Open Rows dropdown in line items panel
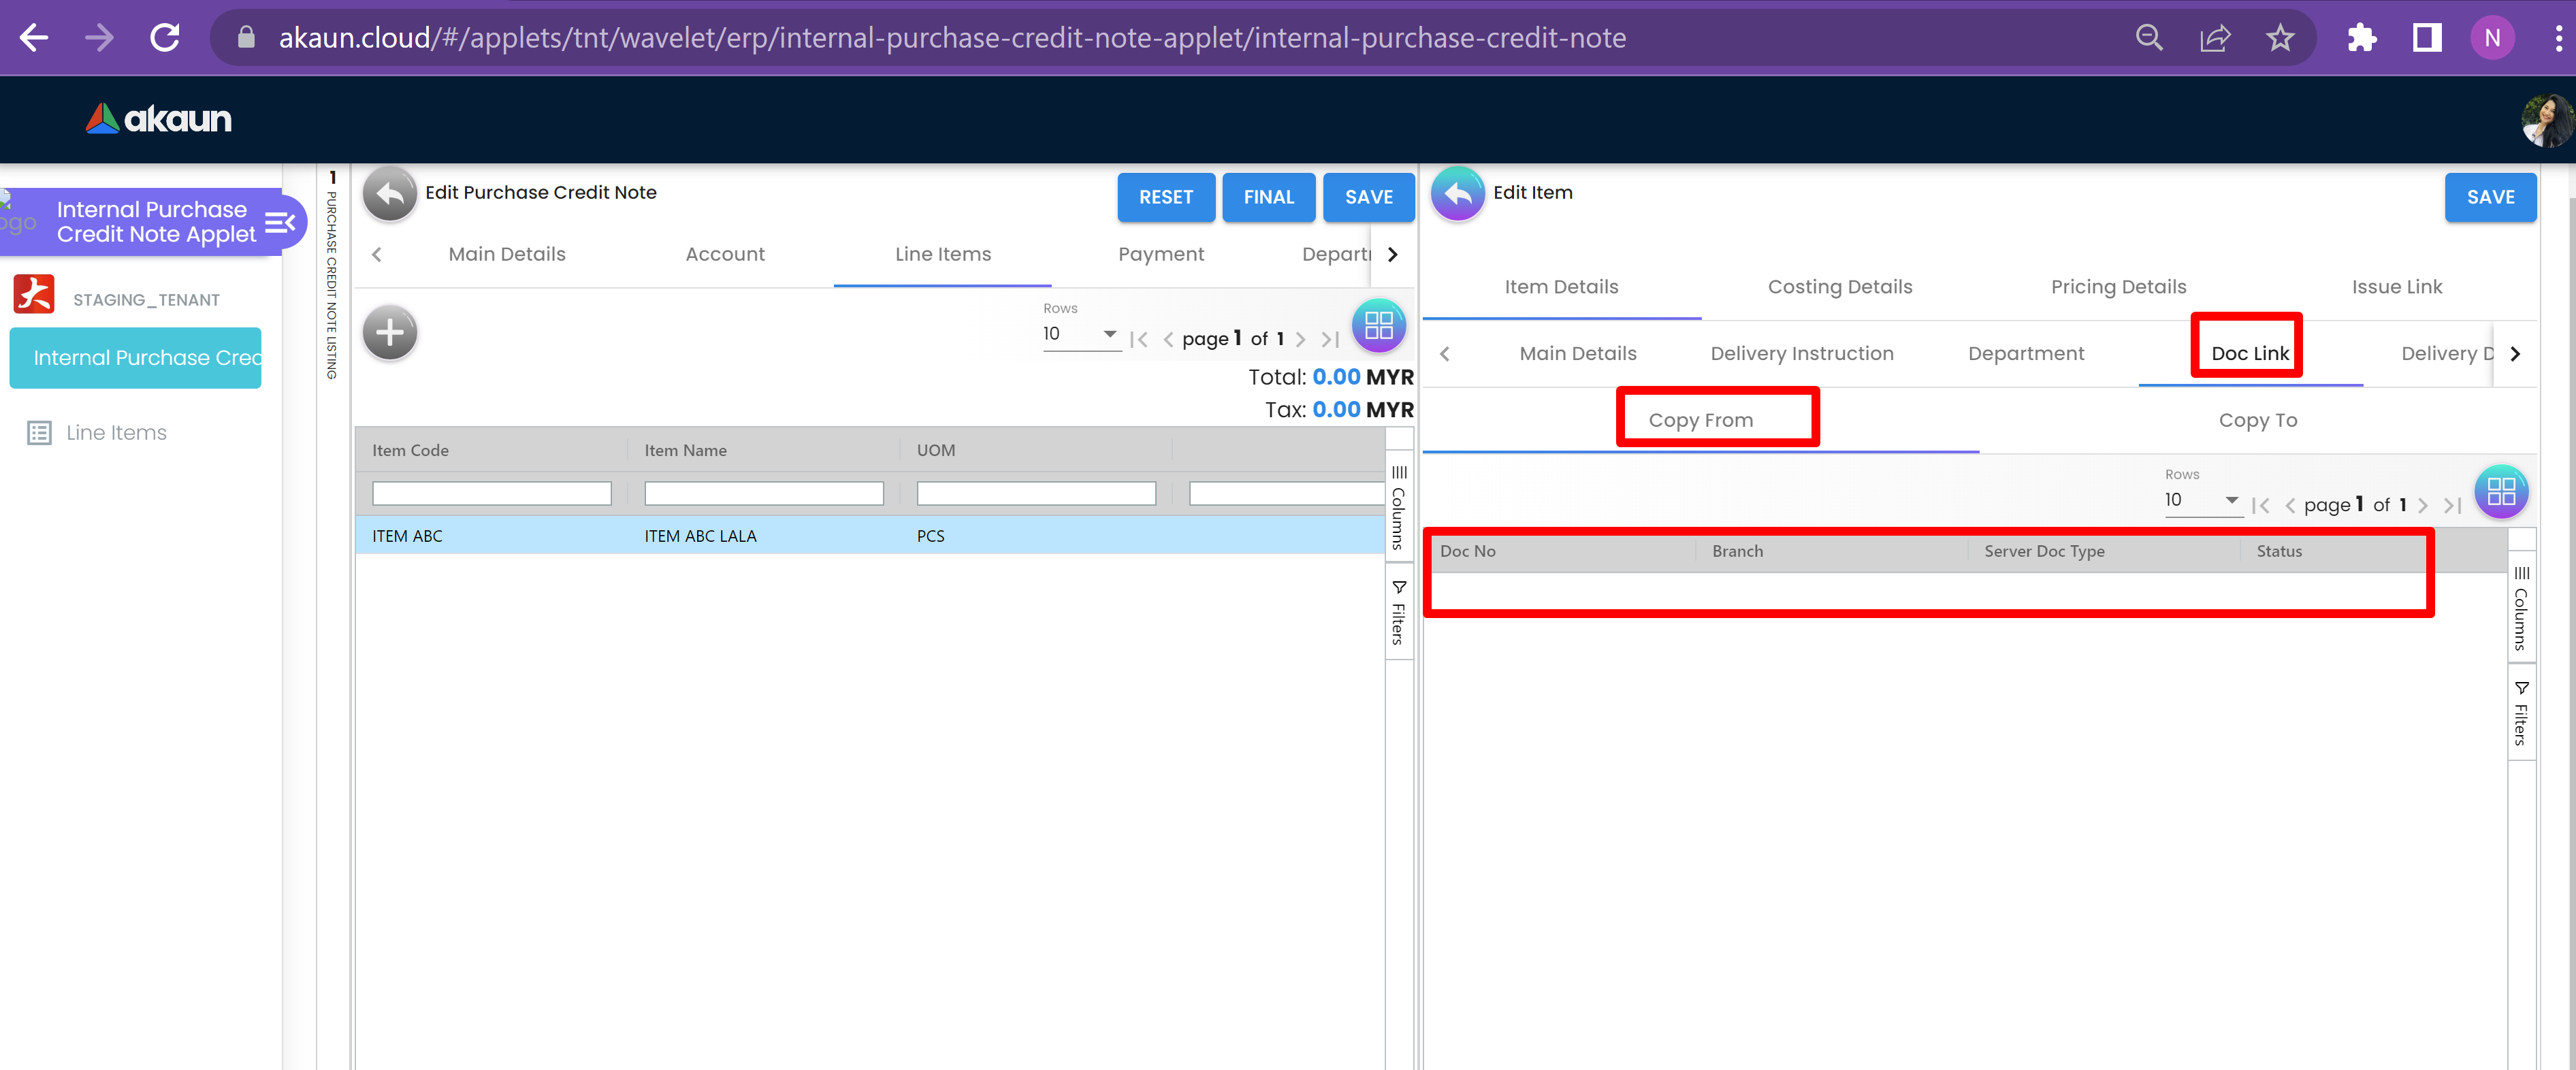This screenshot has height=1070, width=2576. click(1079, 334)
